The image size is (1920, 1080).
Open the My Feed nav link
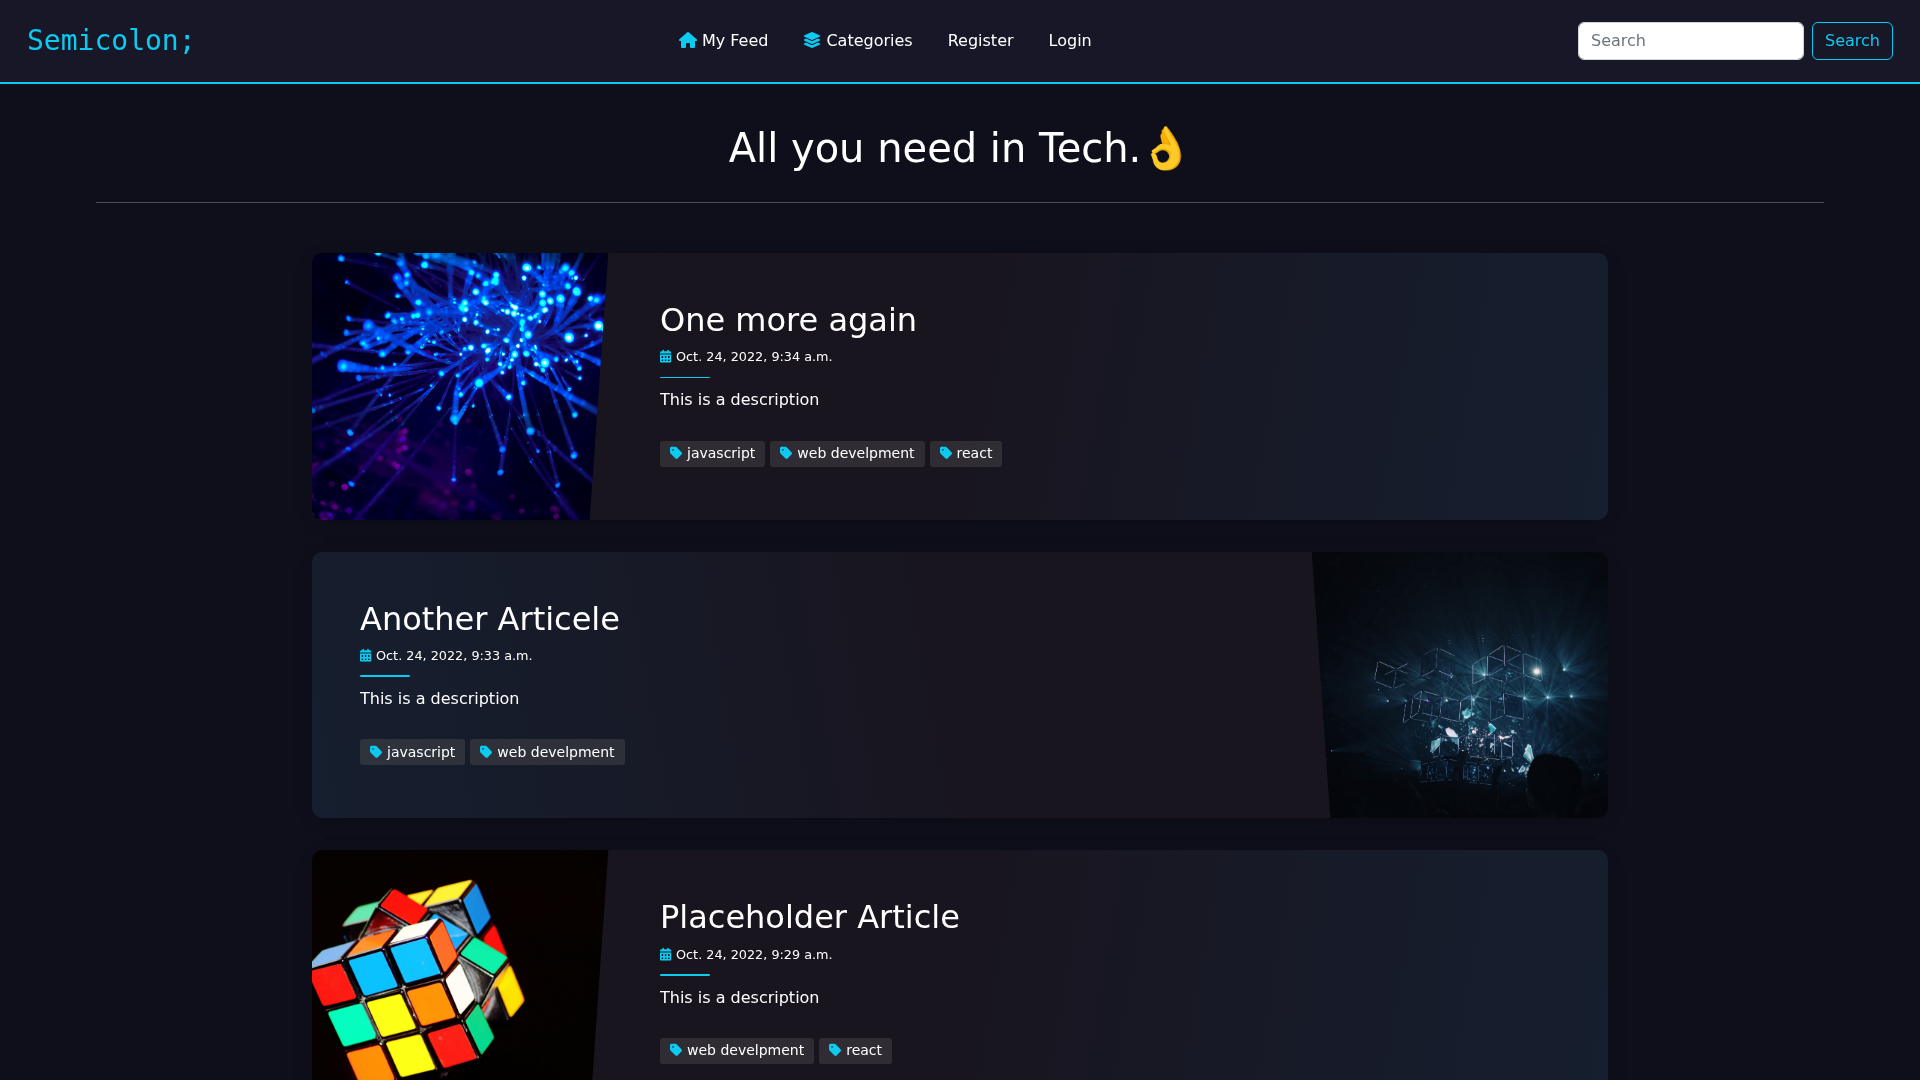[723, 40]
